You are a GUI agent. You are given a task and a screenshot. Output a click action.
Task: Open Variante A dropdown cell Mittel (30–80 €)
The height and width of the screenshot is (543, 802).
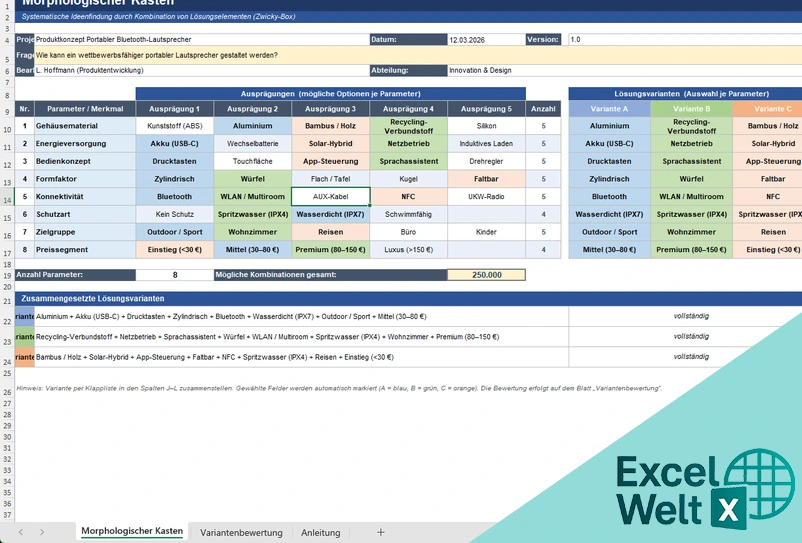pos(609,250)
